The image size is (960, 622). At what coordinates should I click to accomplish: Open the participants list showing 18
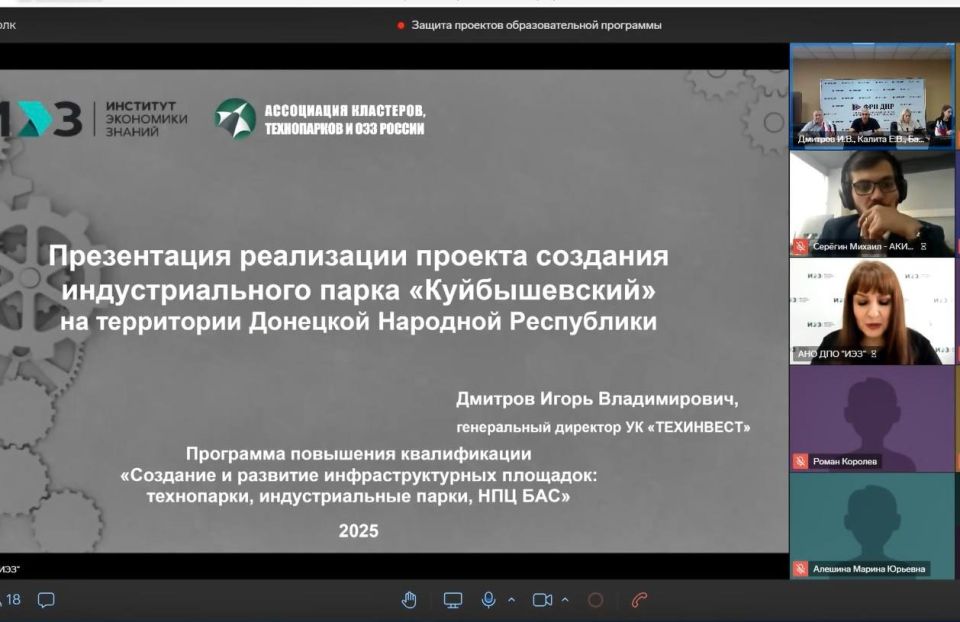(13, 598)
